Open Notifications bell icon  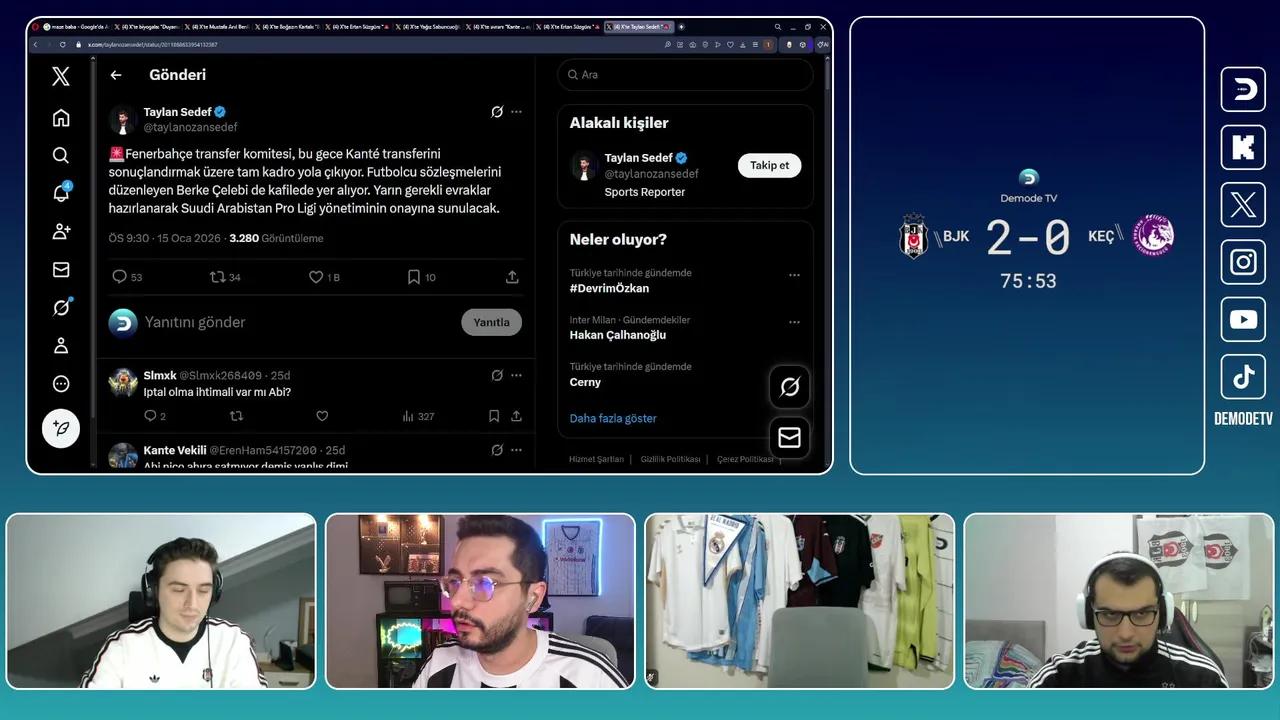pos(61,193)
